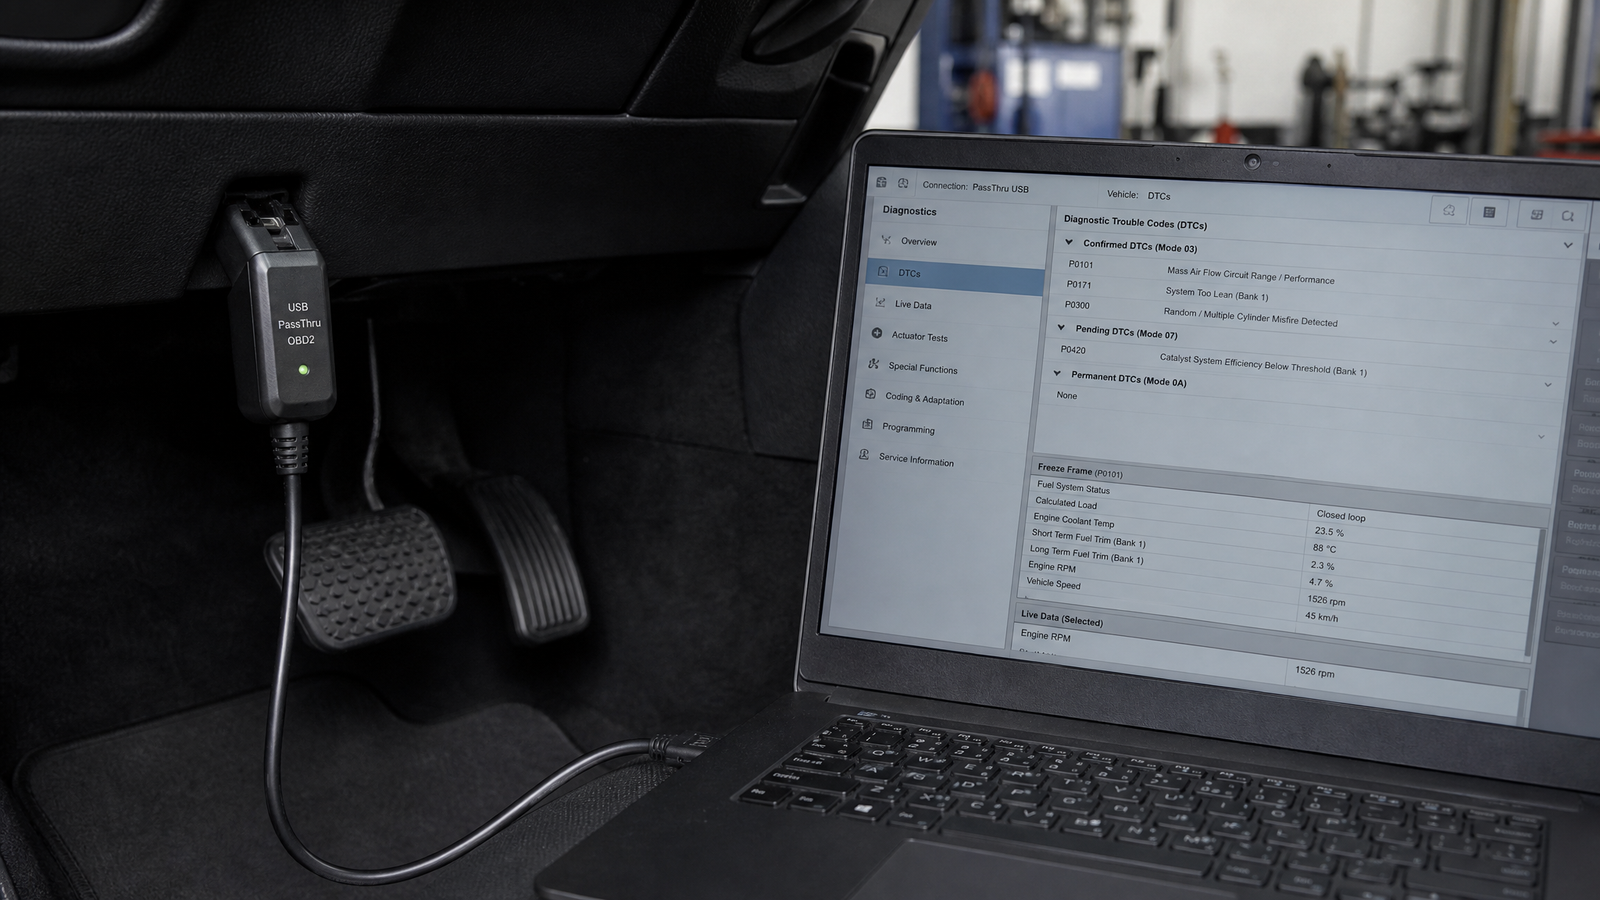Click the engine icon toolbar button
The width and height of the screenshot is (1600, 900).
[x=1449, y=210]
